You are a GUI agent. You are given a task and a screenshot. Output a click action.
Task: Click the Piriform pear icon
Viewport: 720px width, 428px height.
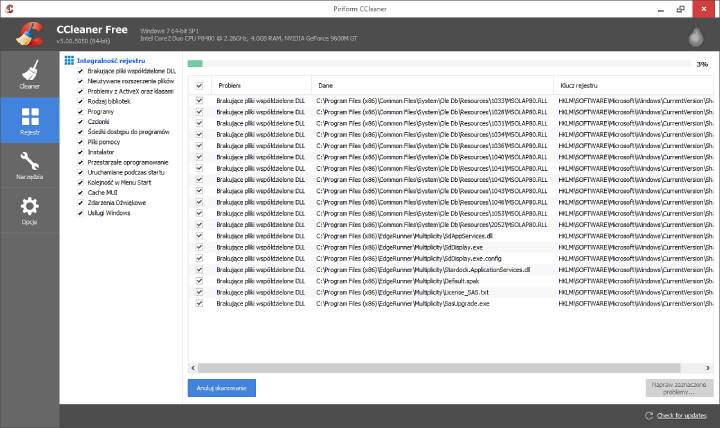pos(696,36)
